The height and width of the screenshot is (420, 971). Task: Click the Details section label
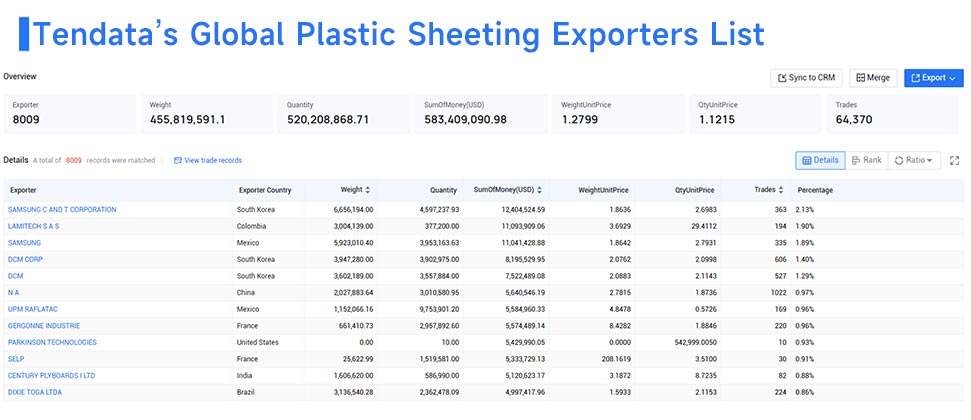[x=15, y=160]
